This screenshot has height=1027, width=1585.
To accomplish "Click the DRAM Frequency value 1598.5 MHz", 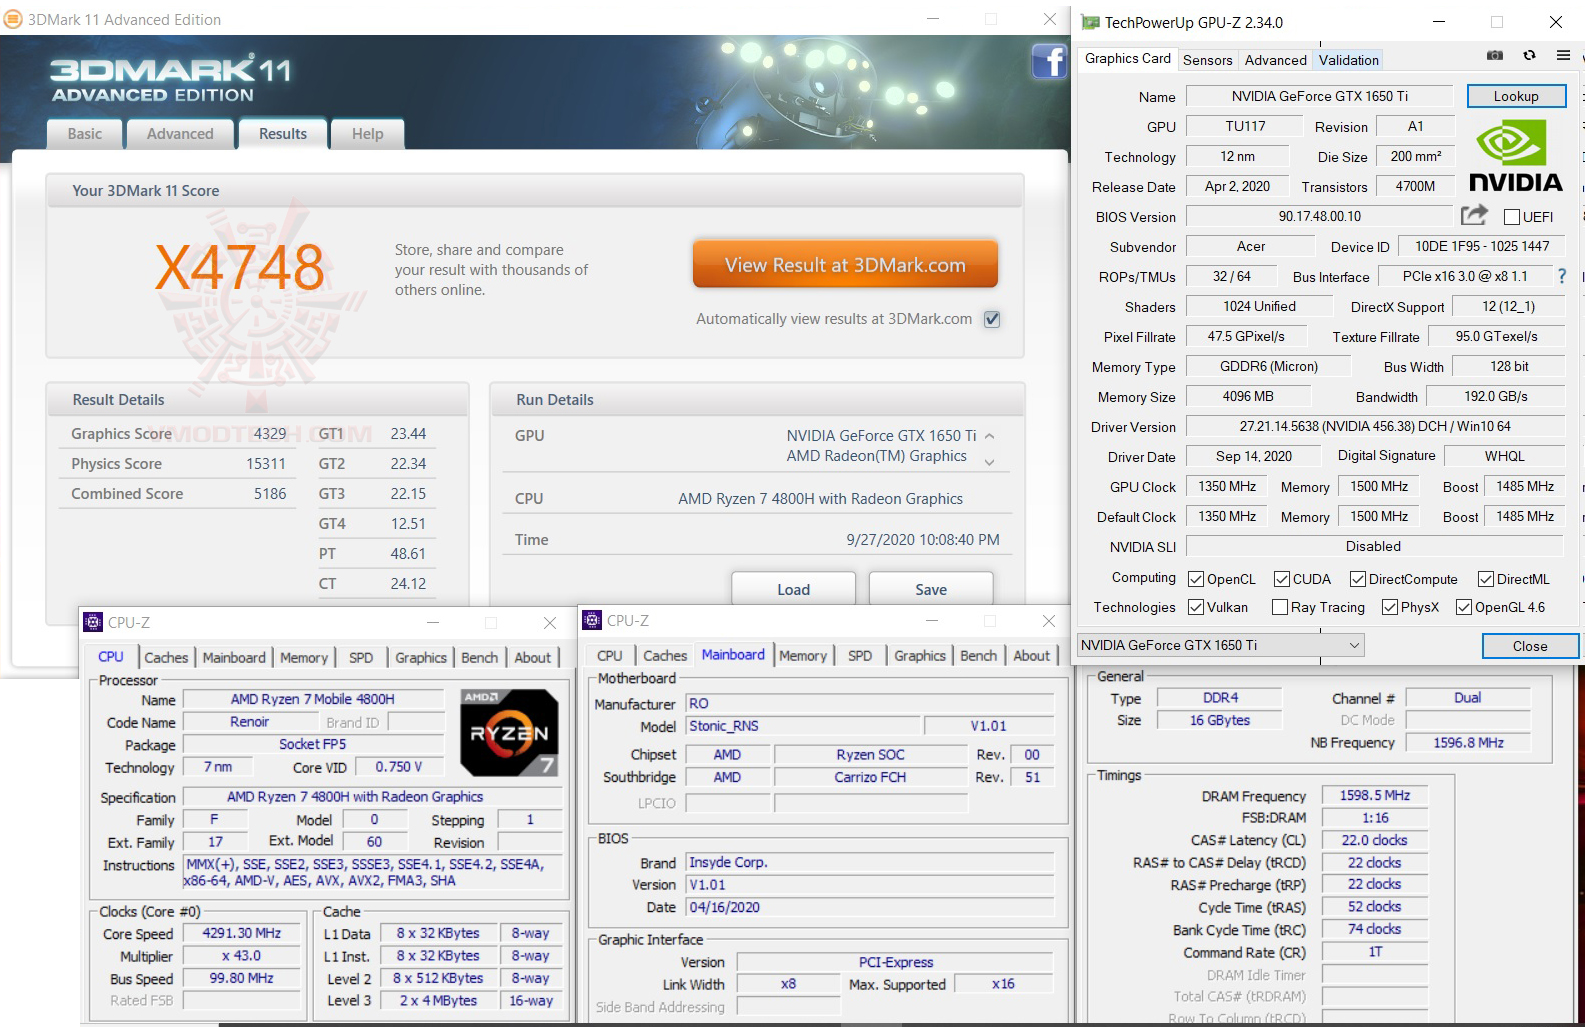I will [x=1375, y=795].
